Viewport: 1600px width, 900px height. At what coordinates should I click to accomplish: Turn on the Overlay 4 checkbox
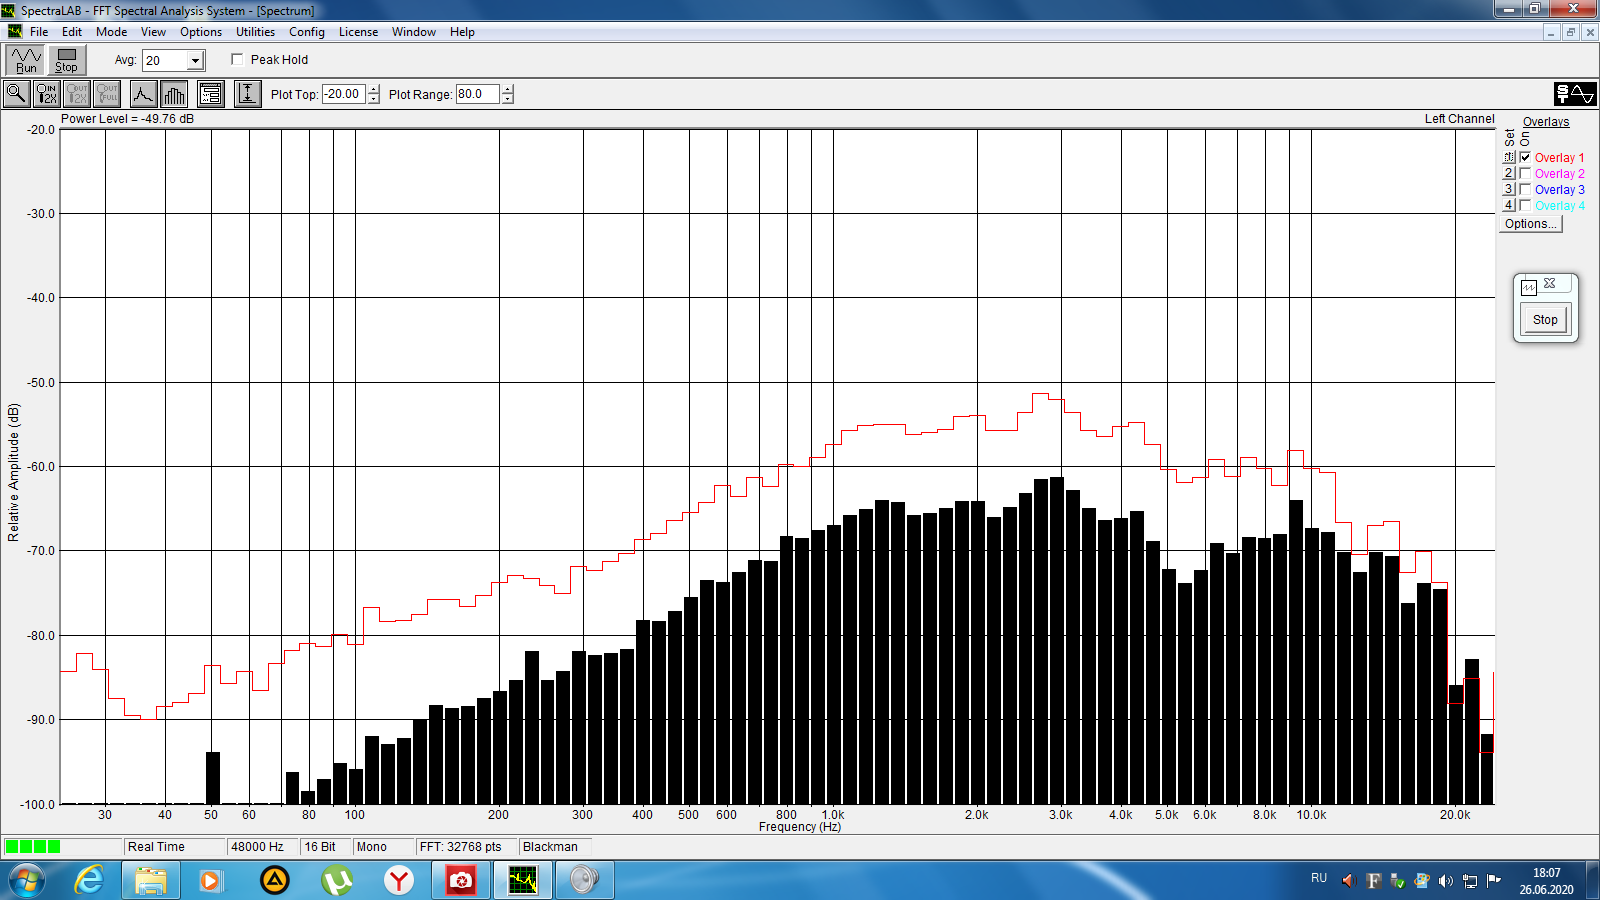tap(1525, 205)
